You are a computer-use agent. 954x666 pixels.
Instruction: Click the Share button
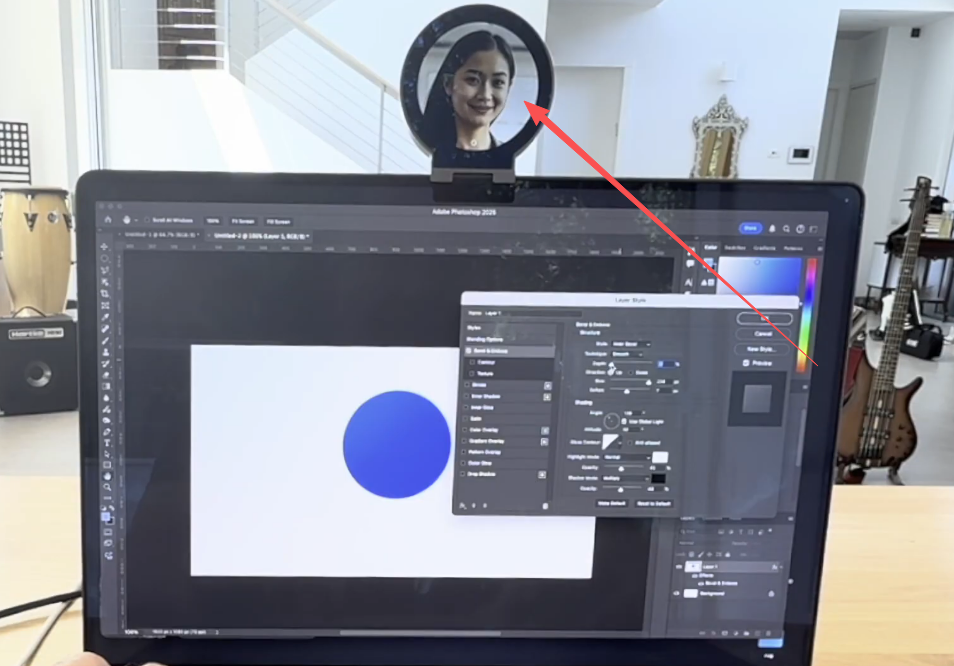tap(751, 228)
